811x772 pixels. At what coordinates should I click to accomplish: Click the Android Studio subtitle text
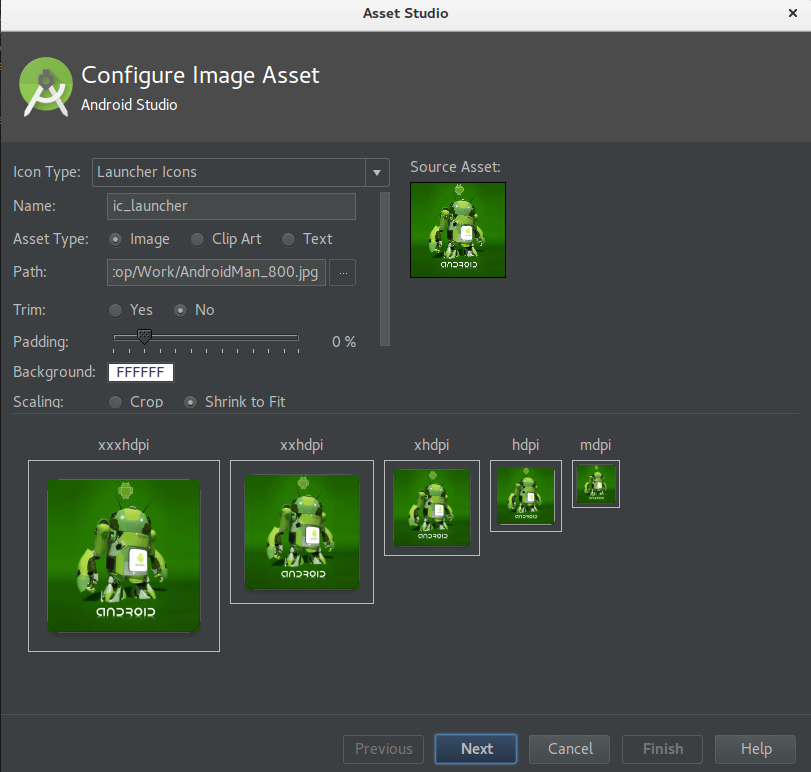click(x=129, y=105)
